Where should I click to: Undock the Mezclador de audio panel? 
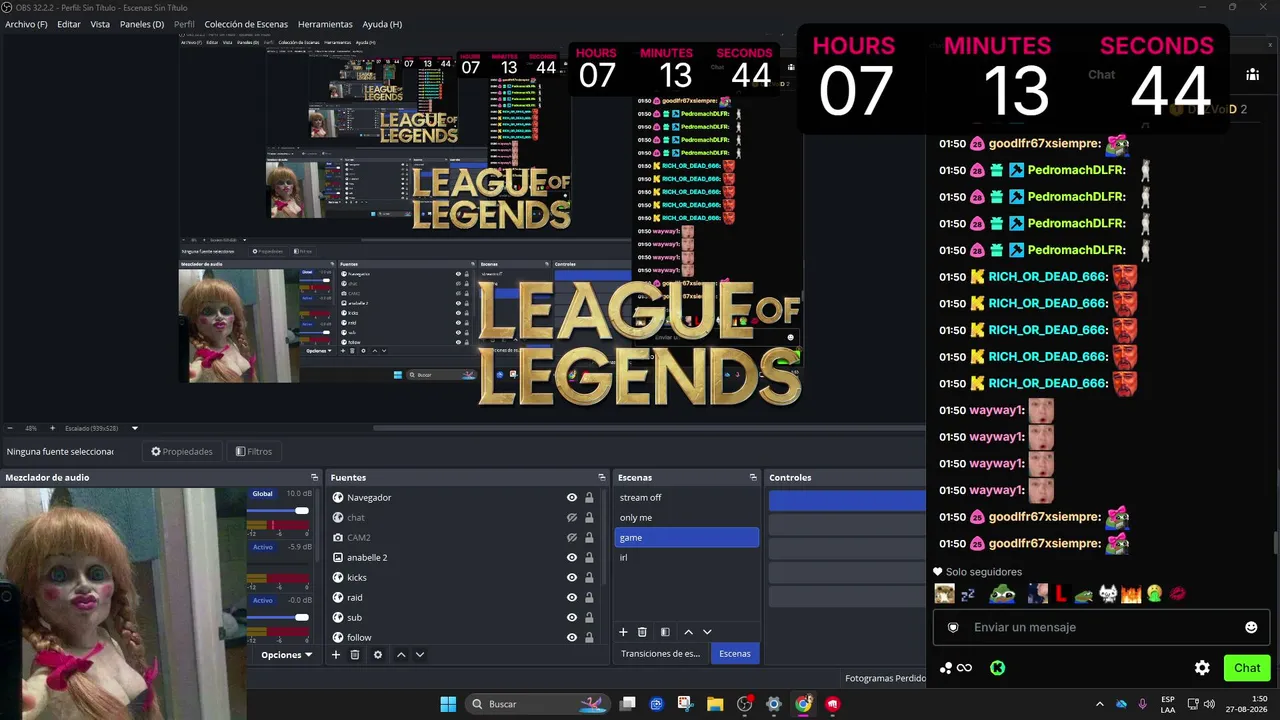(314, 478)
